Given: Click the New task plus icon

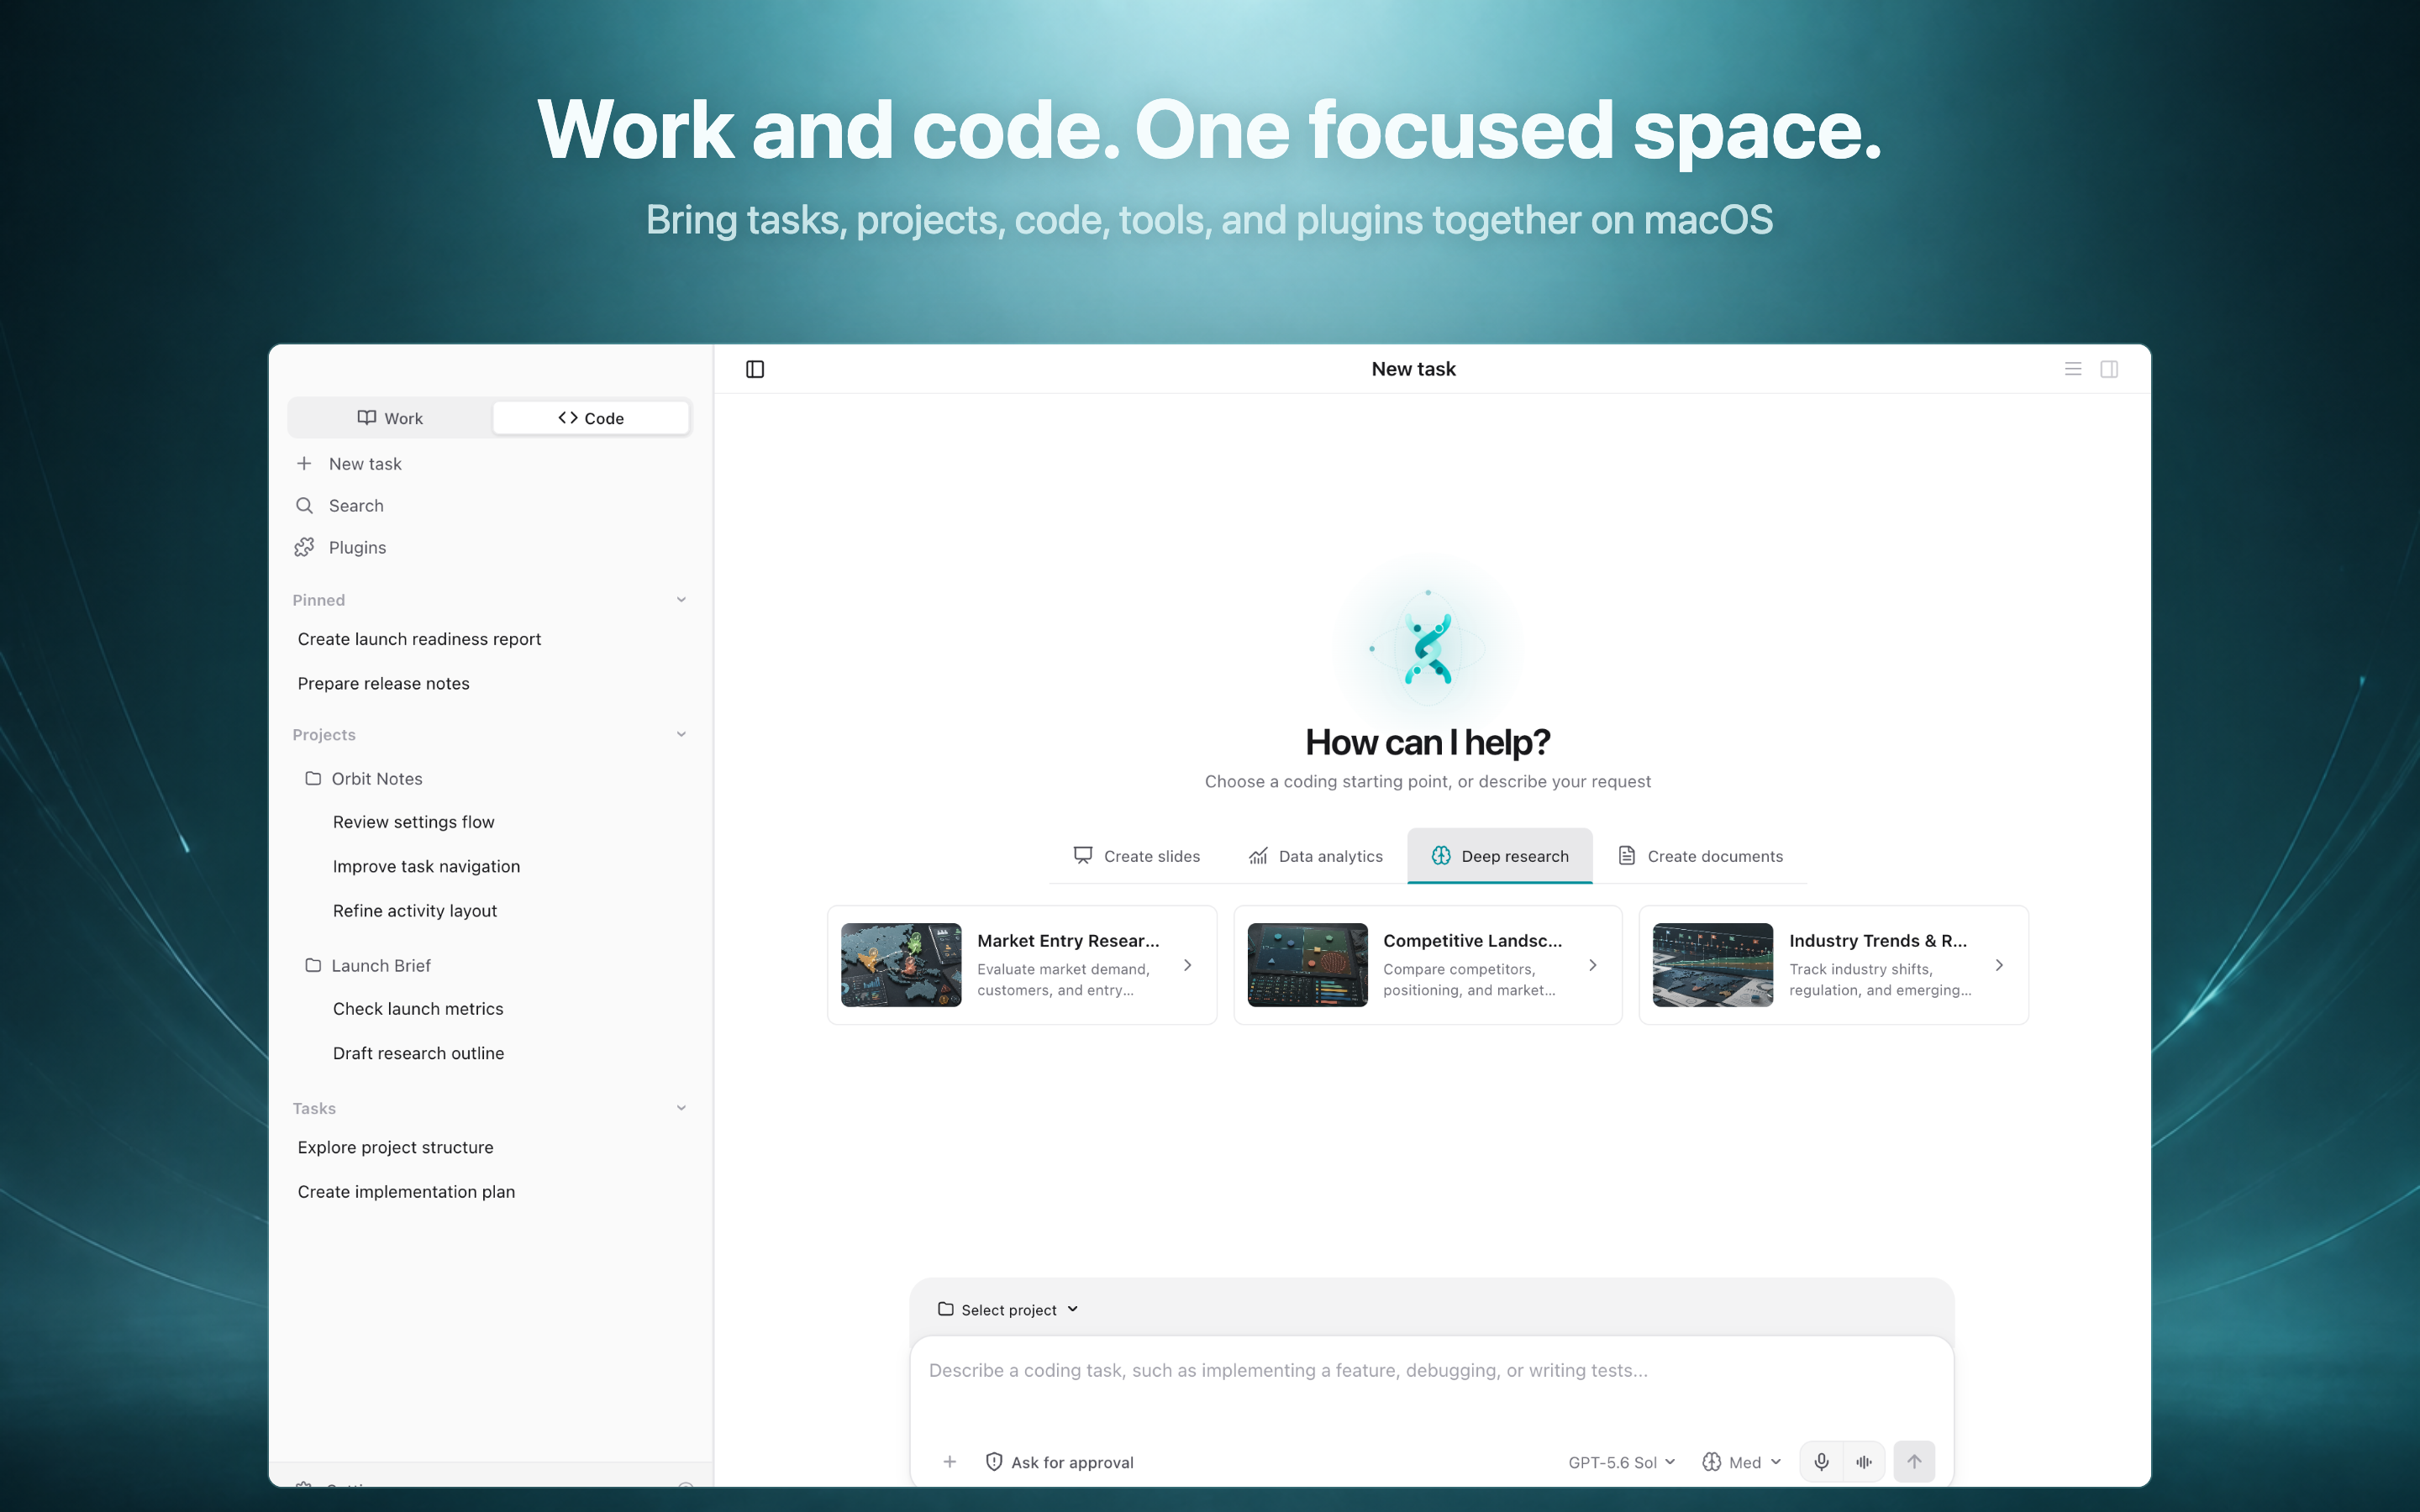Looking at the screenshot, I should (304, 463).
